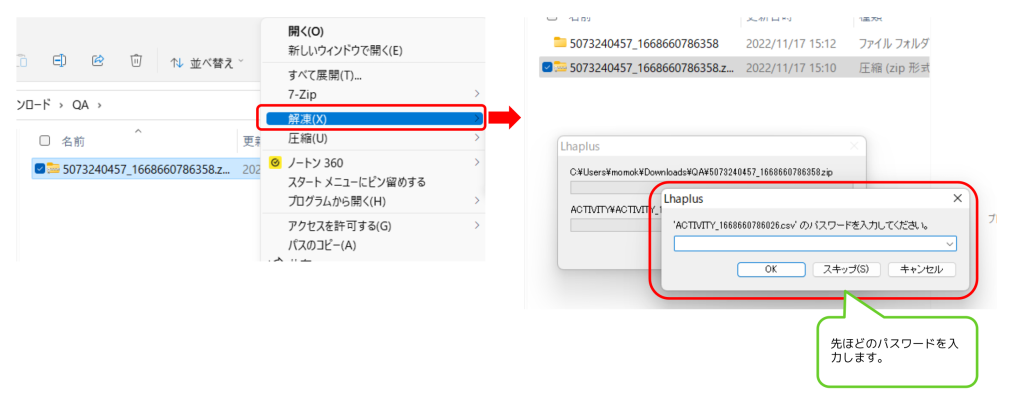Click the QA breadcrumb folder

point(80,105)
